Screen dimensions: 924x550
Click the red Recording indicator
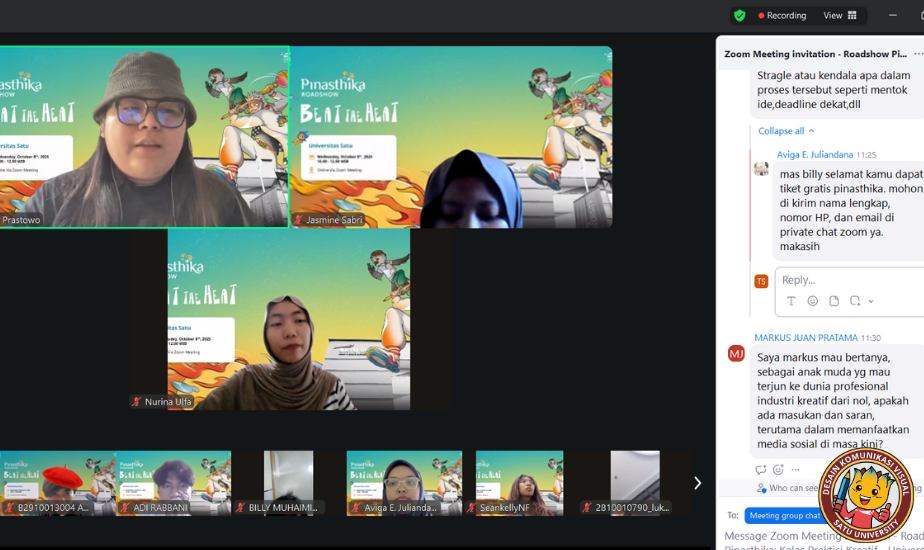782,15
